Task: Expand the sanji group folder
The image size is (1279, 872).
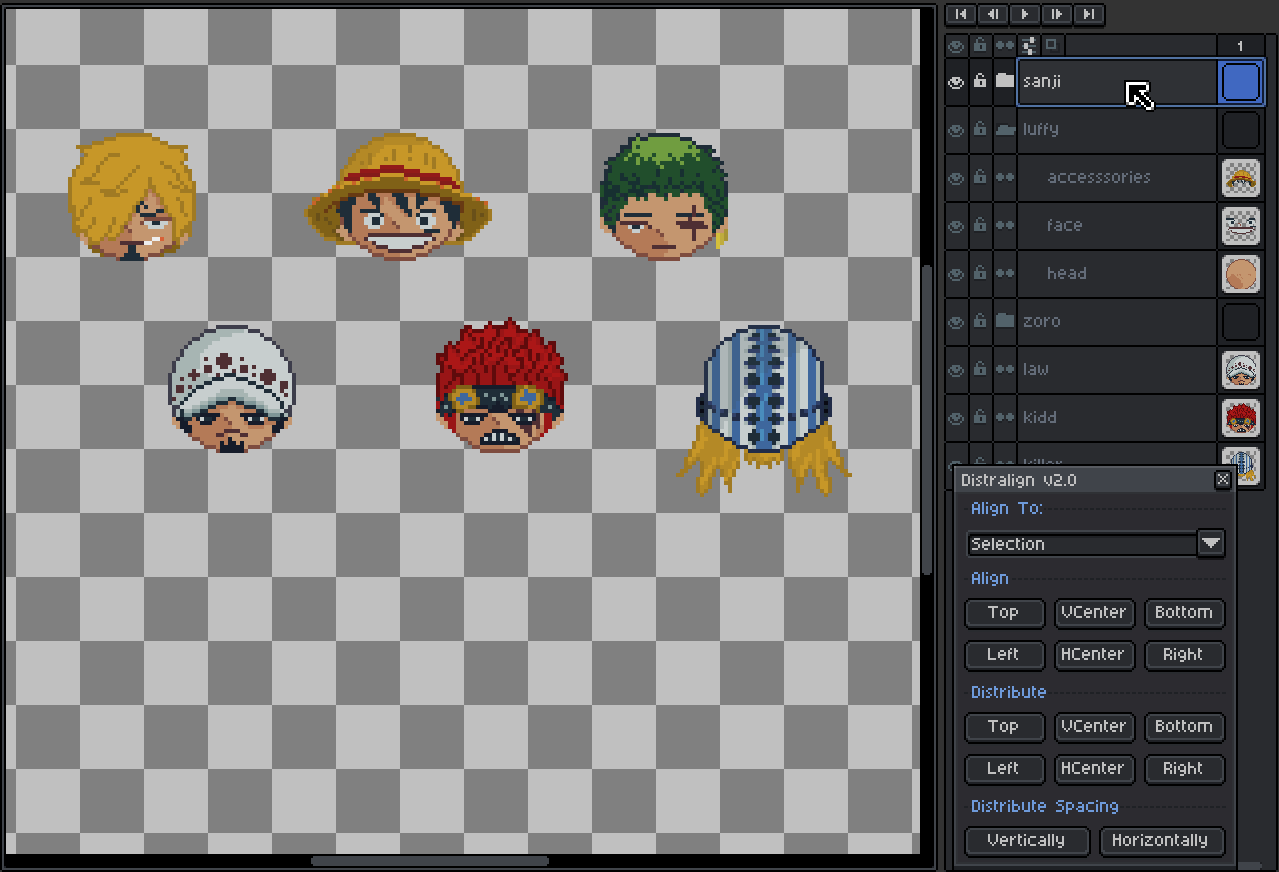Action: pos(1004,81)
